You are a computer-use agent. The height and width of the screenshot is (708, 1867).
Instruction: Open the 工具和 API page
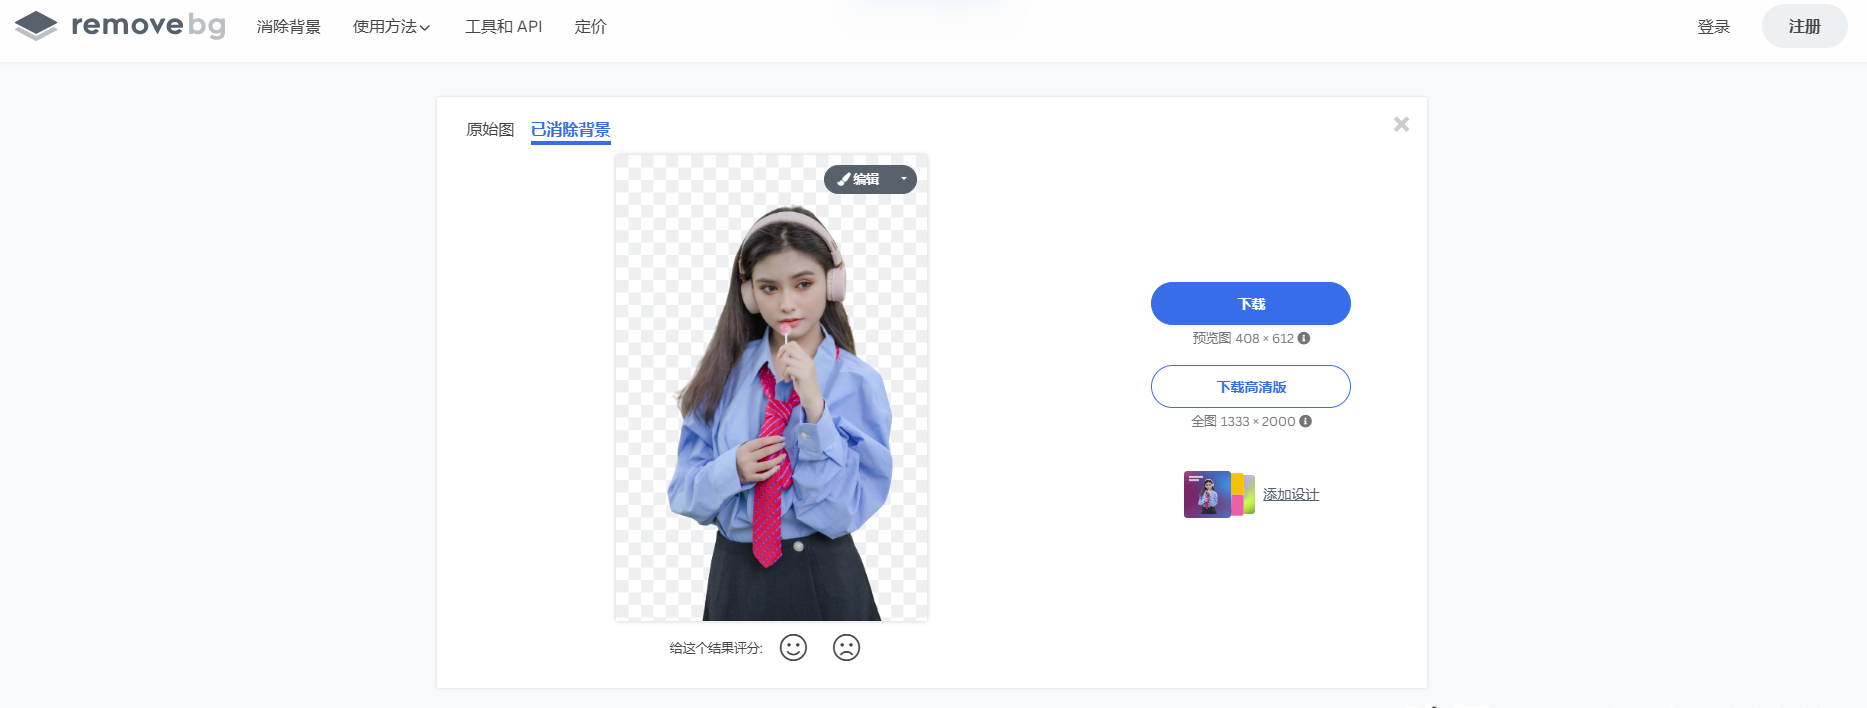click(503, 27)
